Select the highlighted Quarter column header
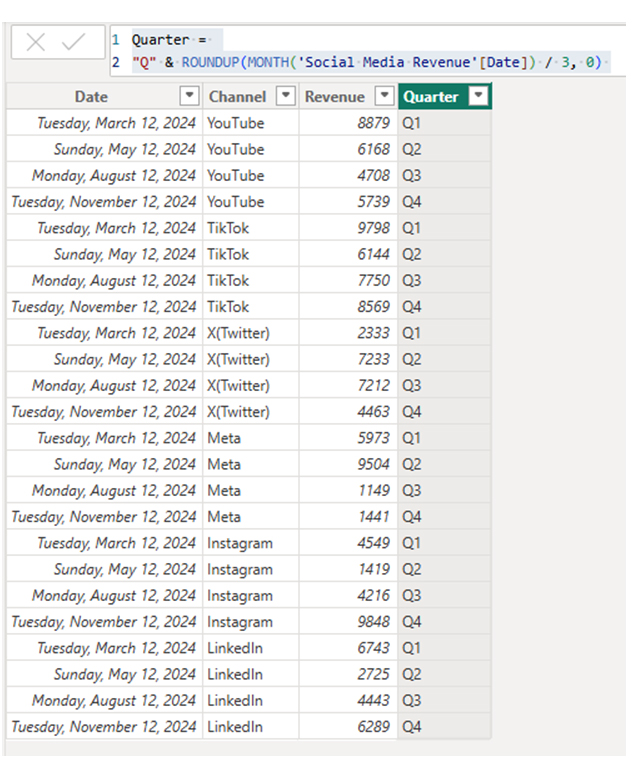Screen dimensions: 632x773 431,97
